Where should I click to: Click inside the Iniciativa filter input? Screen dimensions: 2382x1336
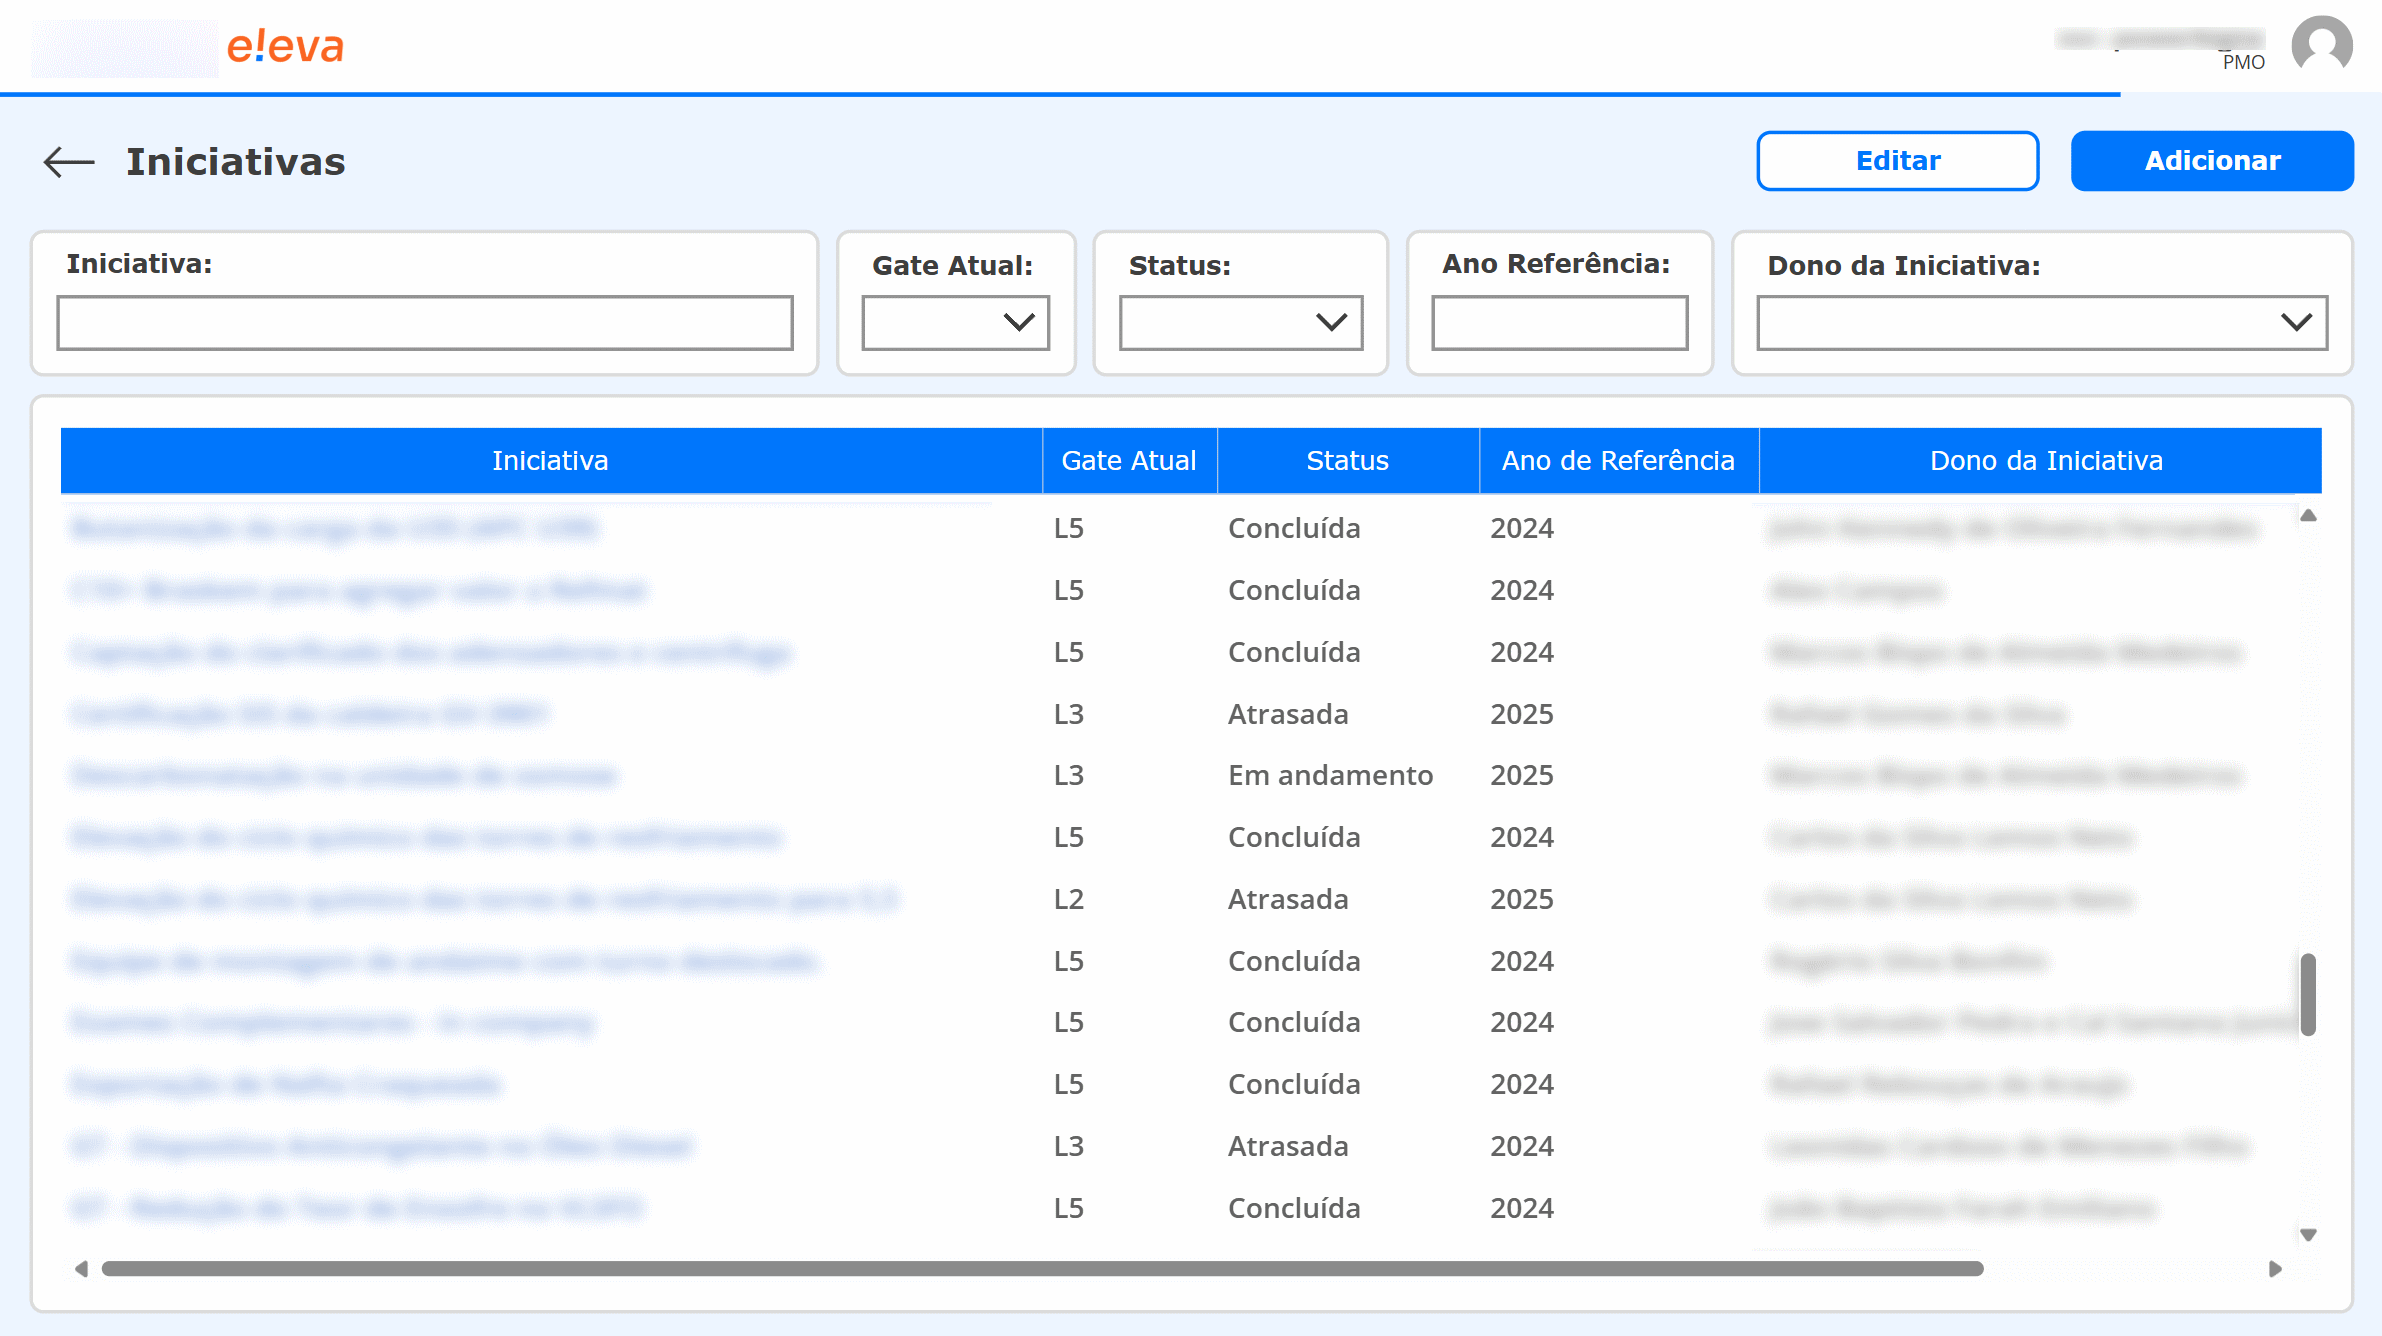coord(424,322)
